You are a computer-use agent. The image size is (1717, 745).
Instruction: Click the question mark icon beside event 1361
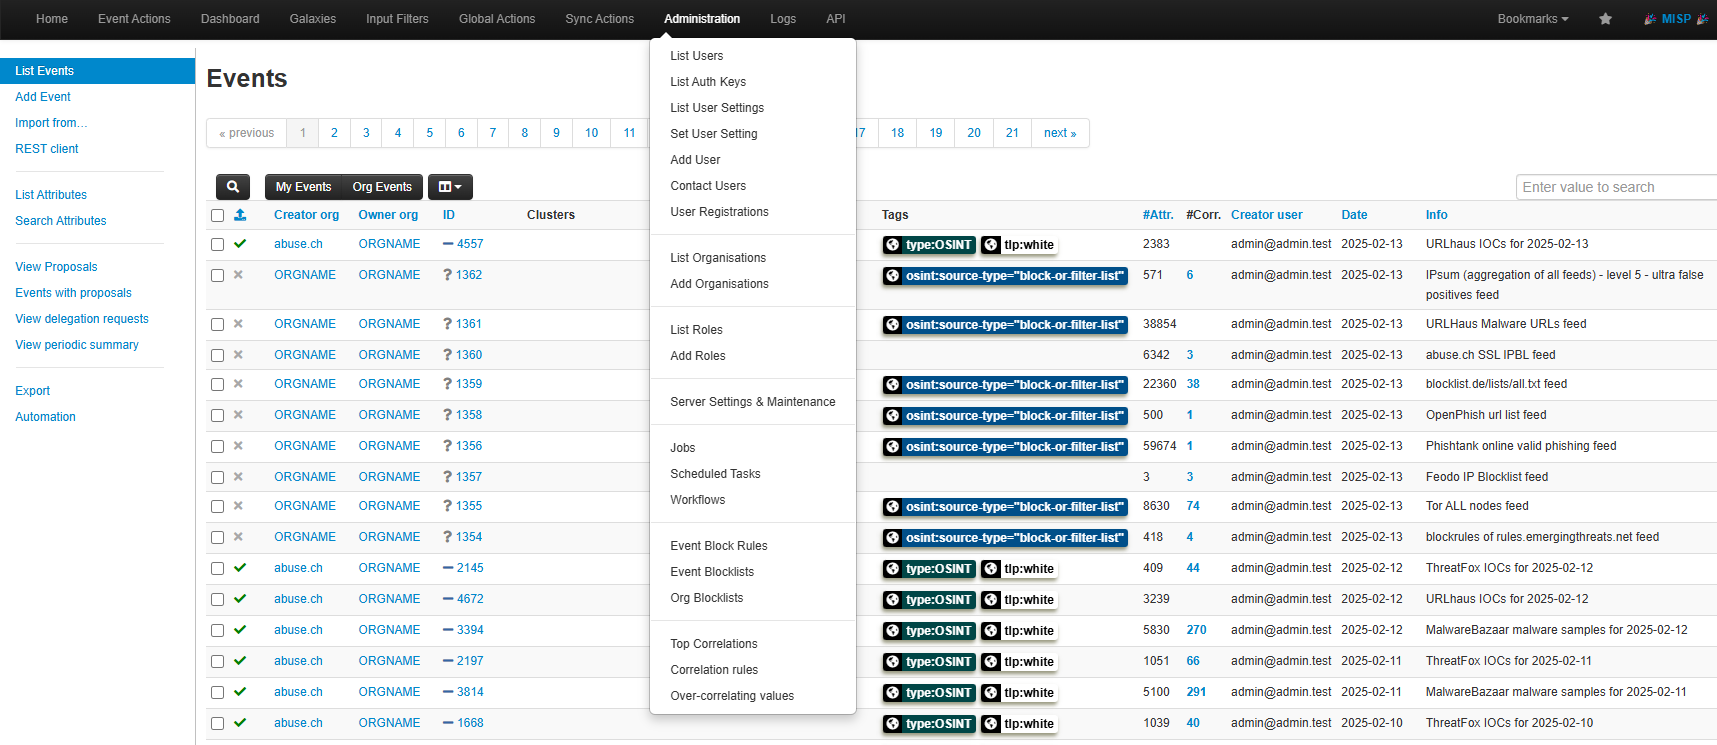447,324
